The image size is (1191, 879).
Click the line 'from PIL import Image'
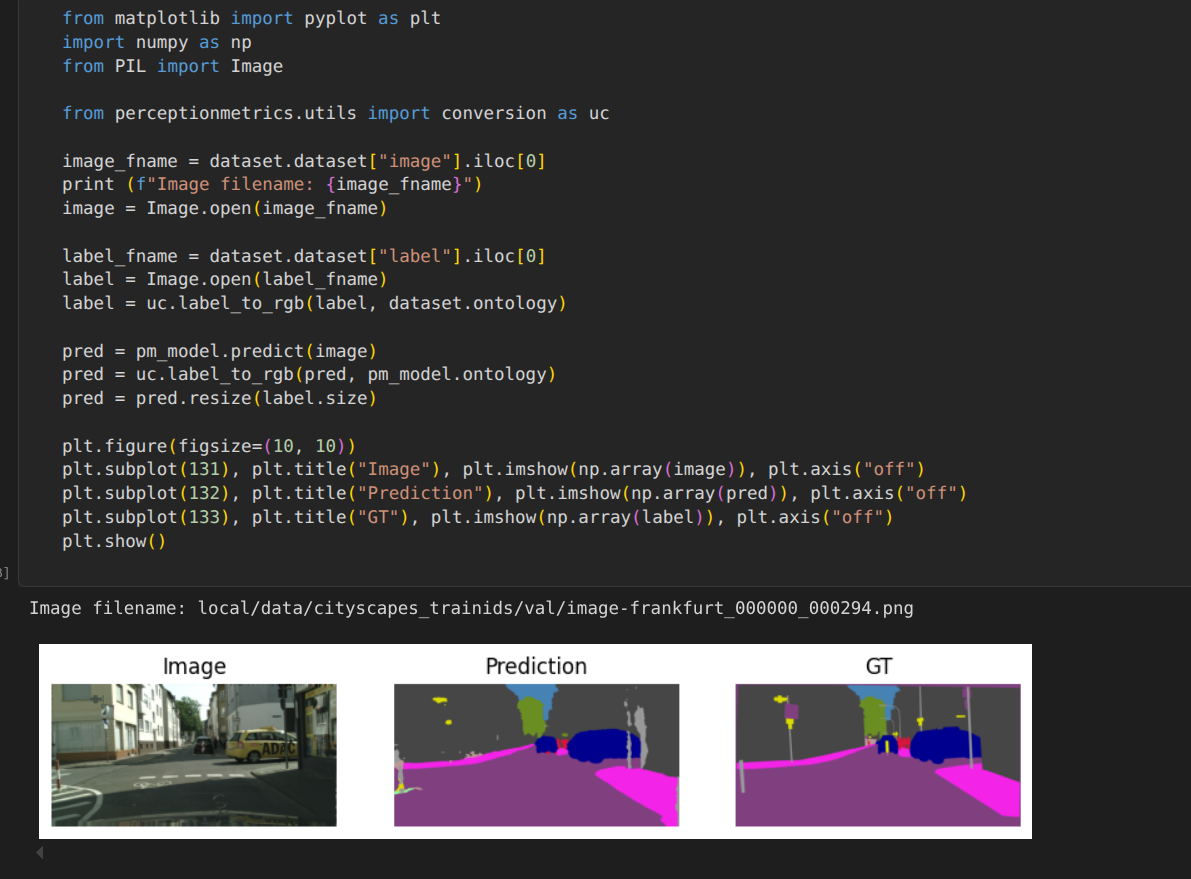[x=172, y=66]
